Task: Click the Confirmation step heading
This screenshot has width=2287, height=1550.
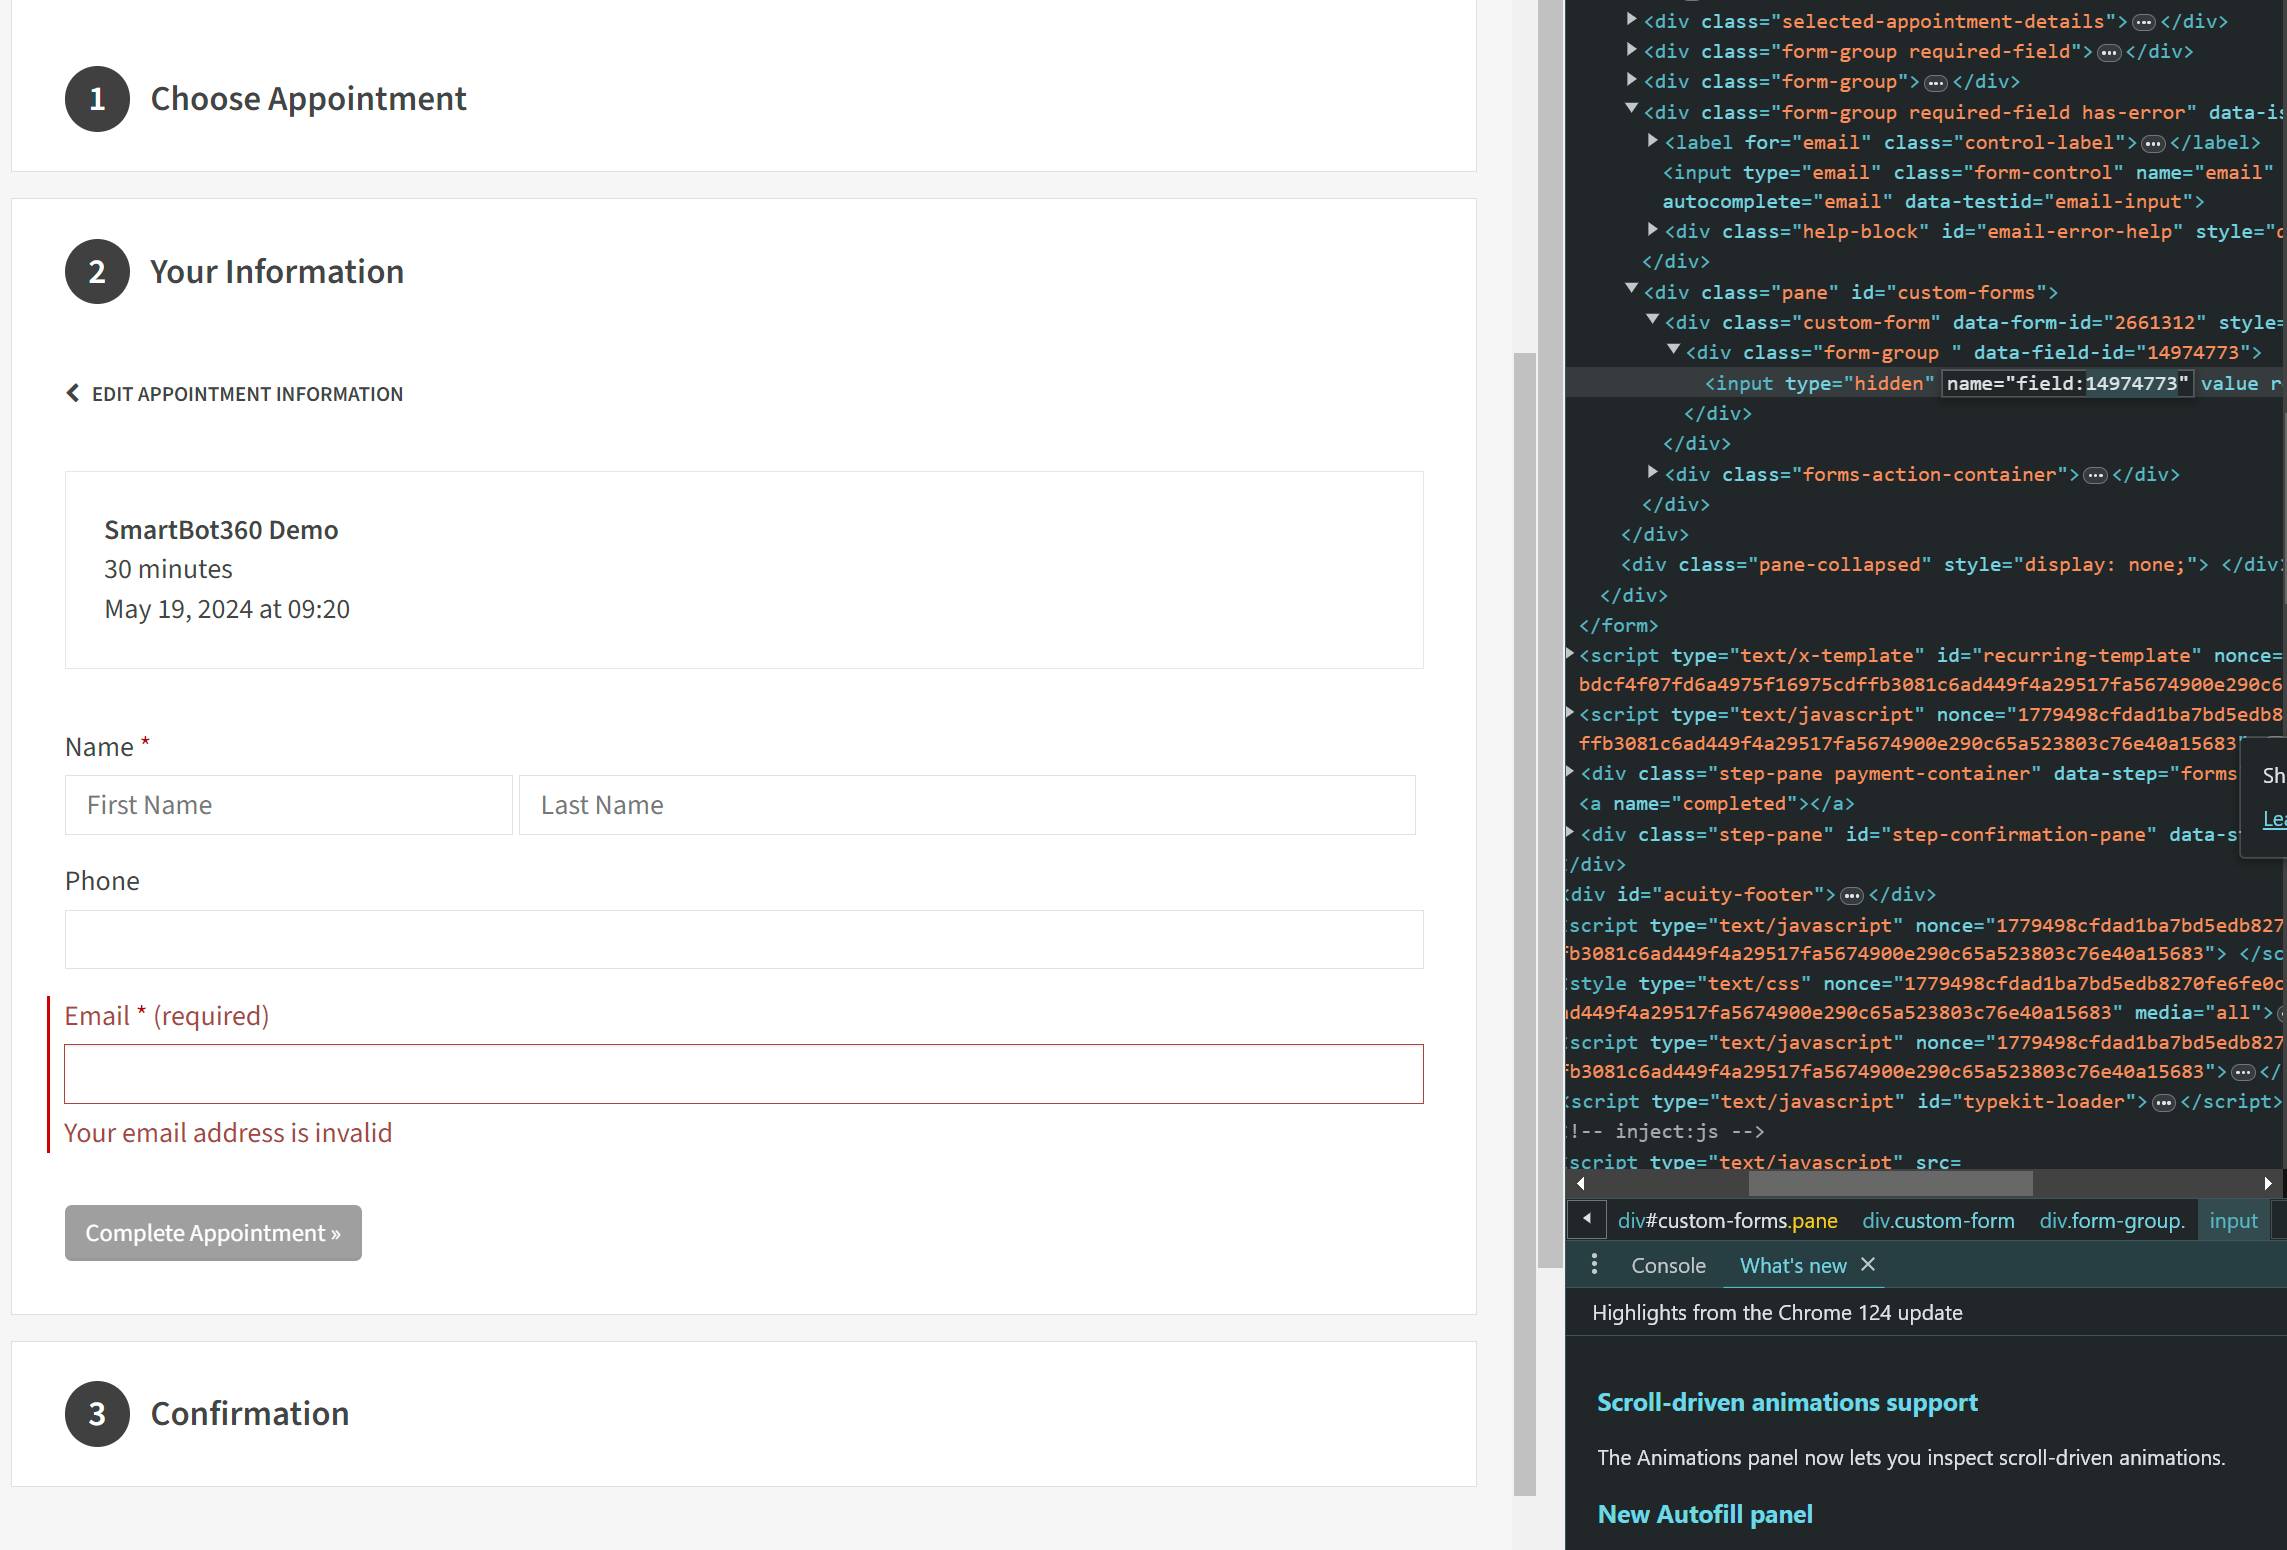Action: (x=250, y=1414)
